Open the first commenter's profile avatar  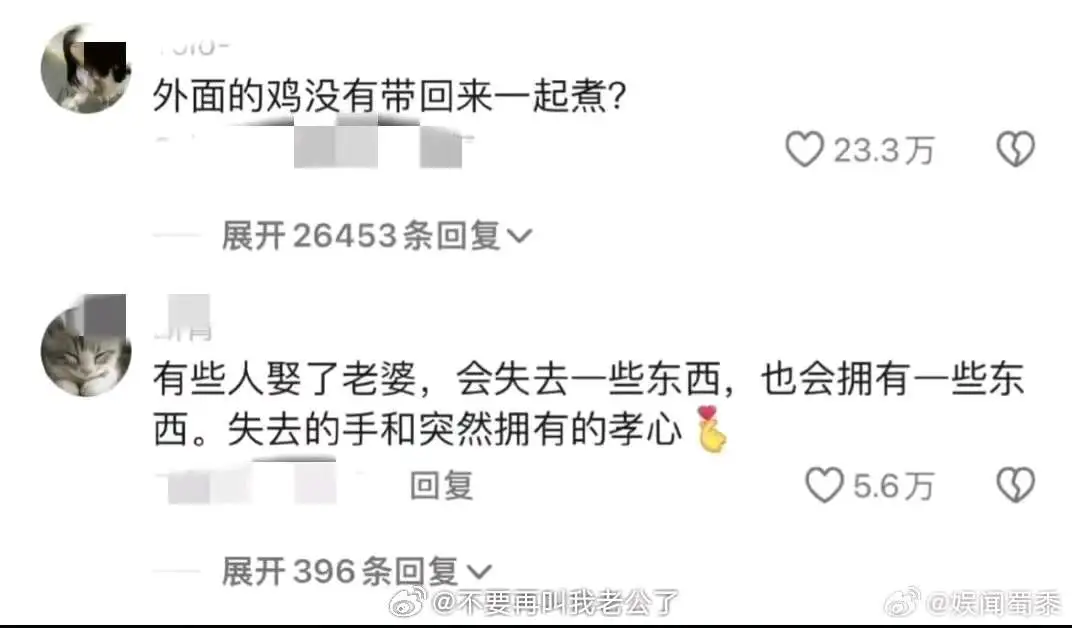pos(86,68)
